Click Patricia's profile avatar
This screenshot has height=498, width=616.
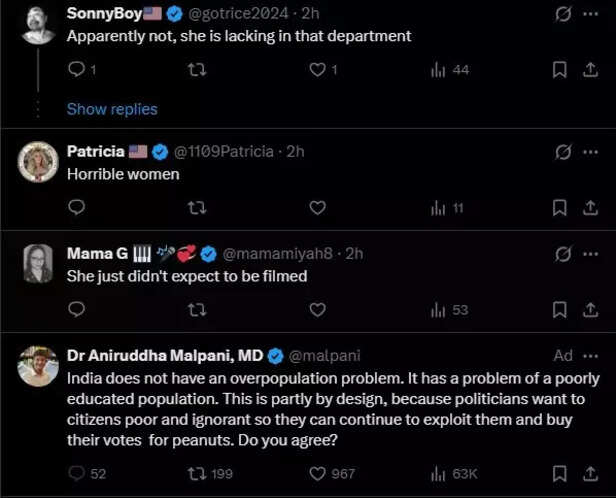[x=38, y=161]
